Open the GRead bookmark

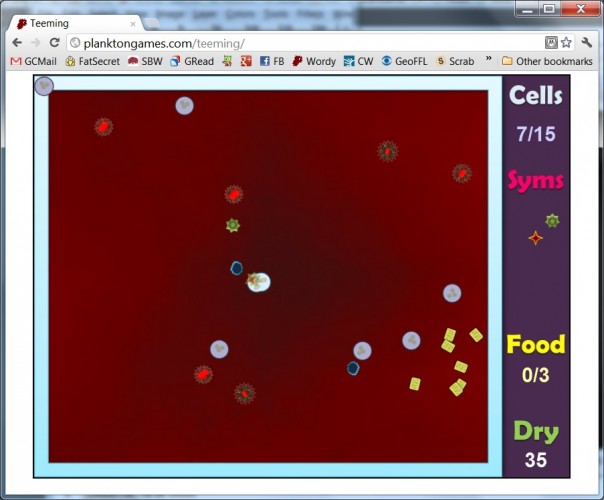(x=192, y=61)
